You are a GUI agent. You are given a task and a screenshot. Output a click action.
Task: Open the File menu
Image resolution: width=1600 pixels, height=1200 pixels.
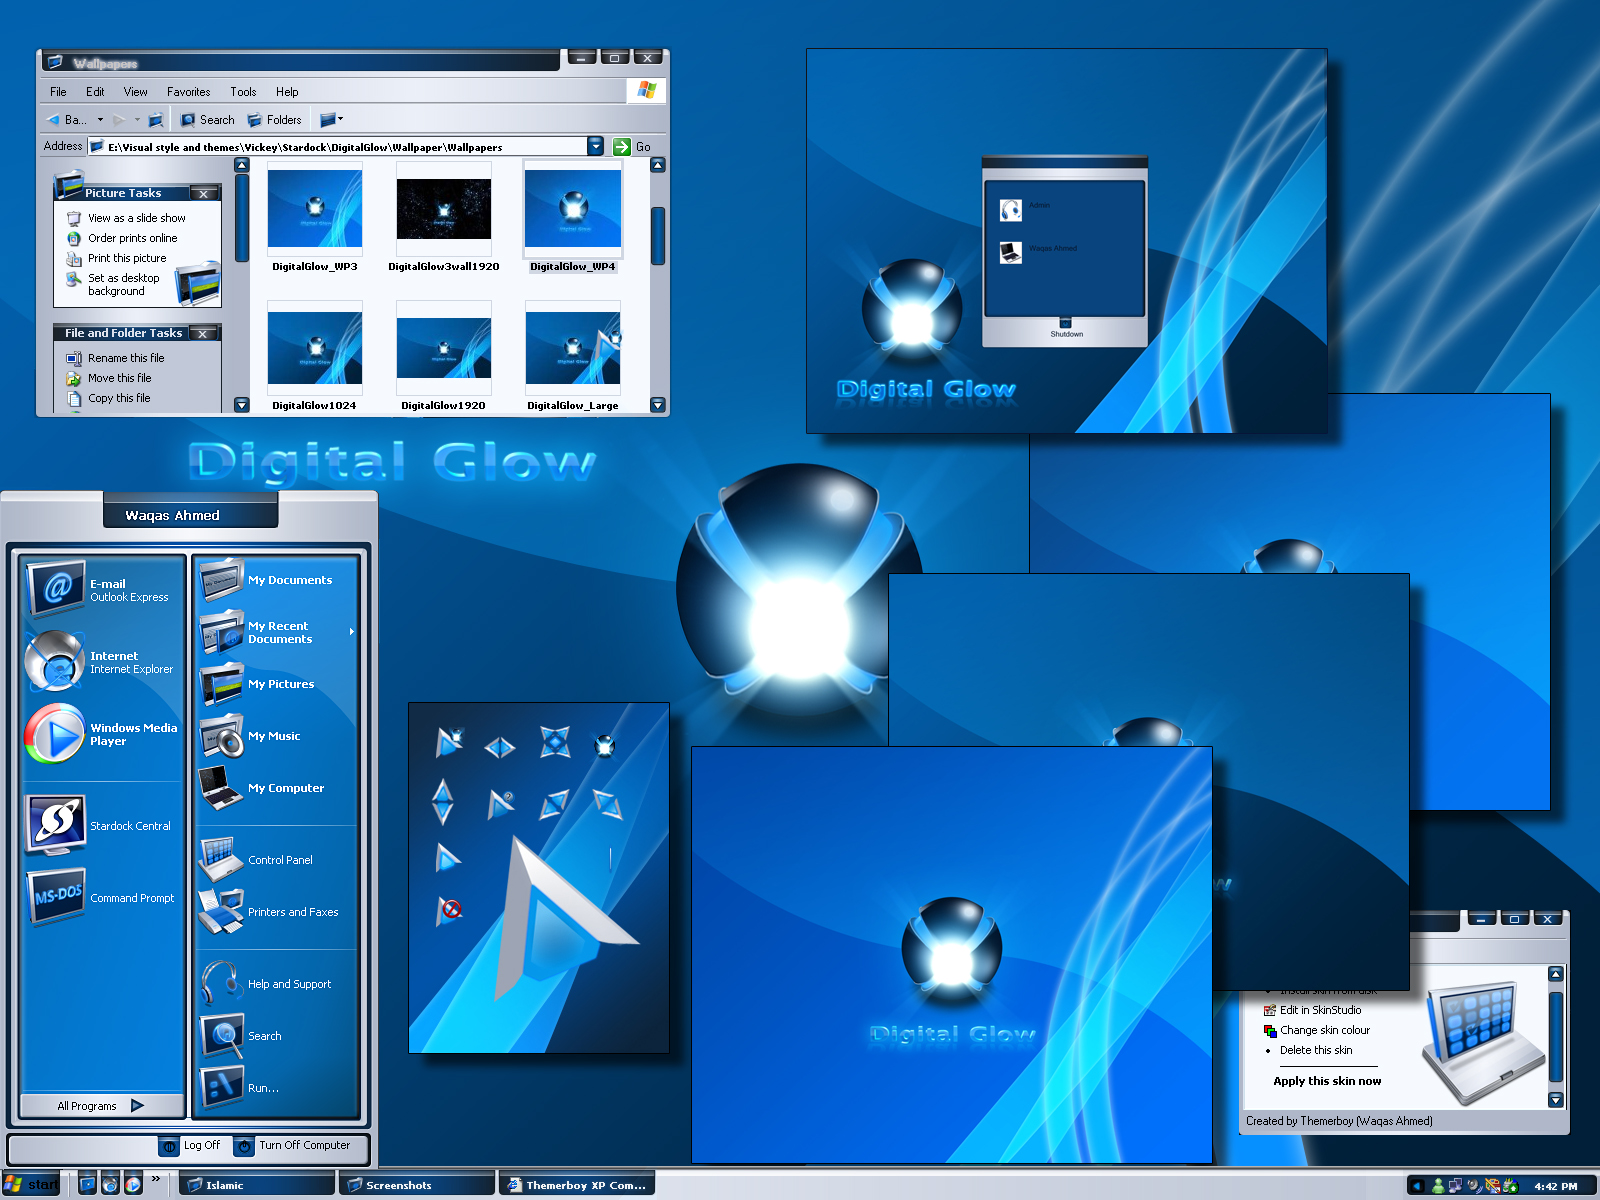coord(58,92)
